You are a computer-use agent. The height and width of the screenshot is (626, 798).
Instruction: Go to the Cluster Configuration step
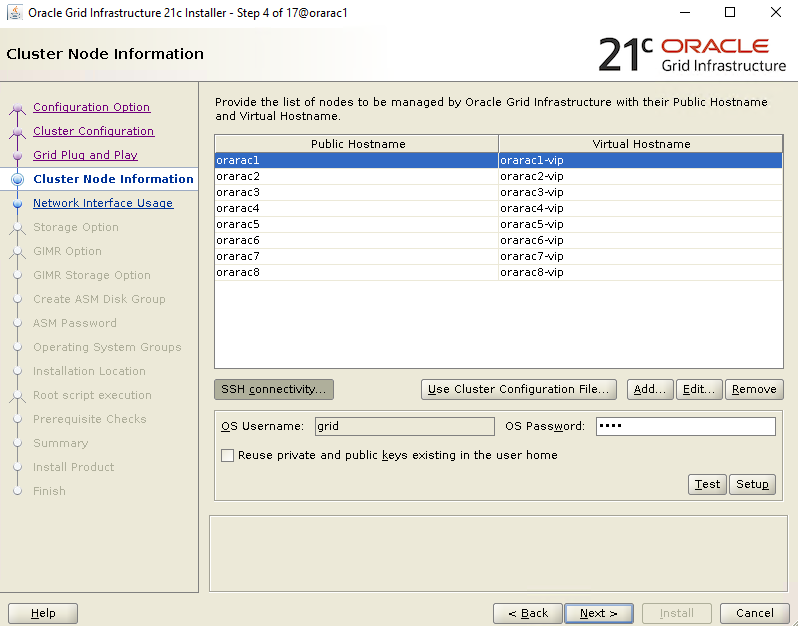point(94,131)
